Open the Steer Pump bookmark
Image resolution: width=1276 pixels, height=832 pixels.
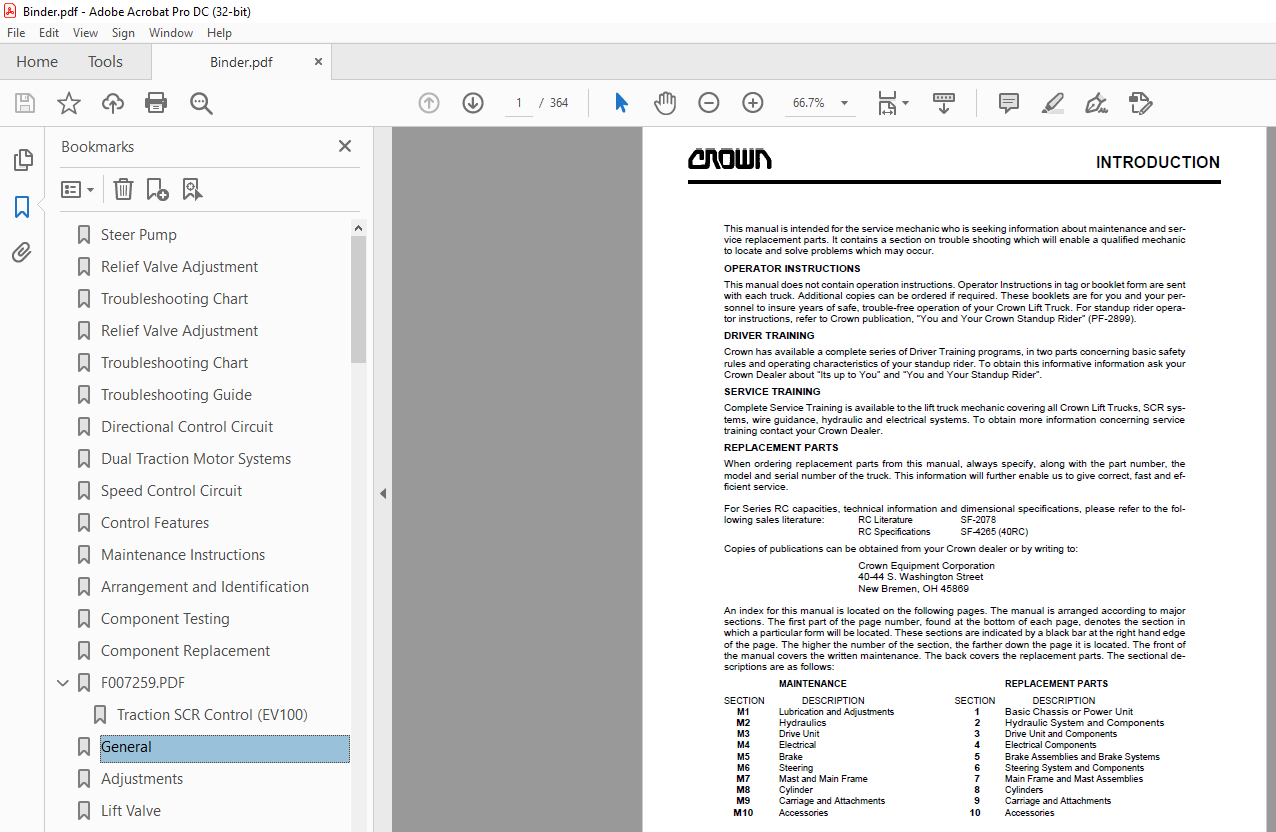pyautogui.click(x=139, y=235)
